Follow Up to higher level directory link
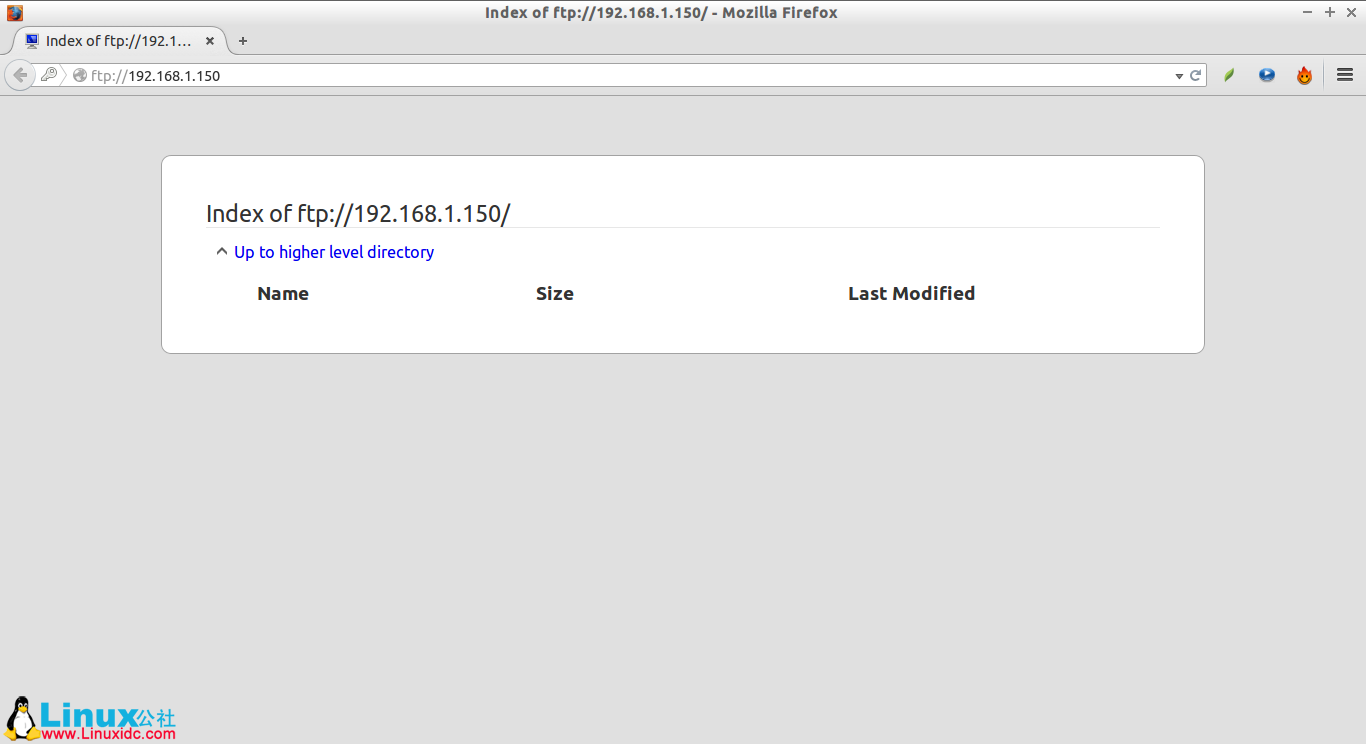 [334, 252]
